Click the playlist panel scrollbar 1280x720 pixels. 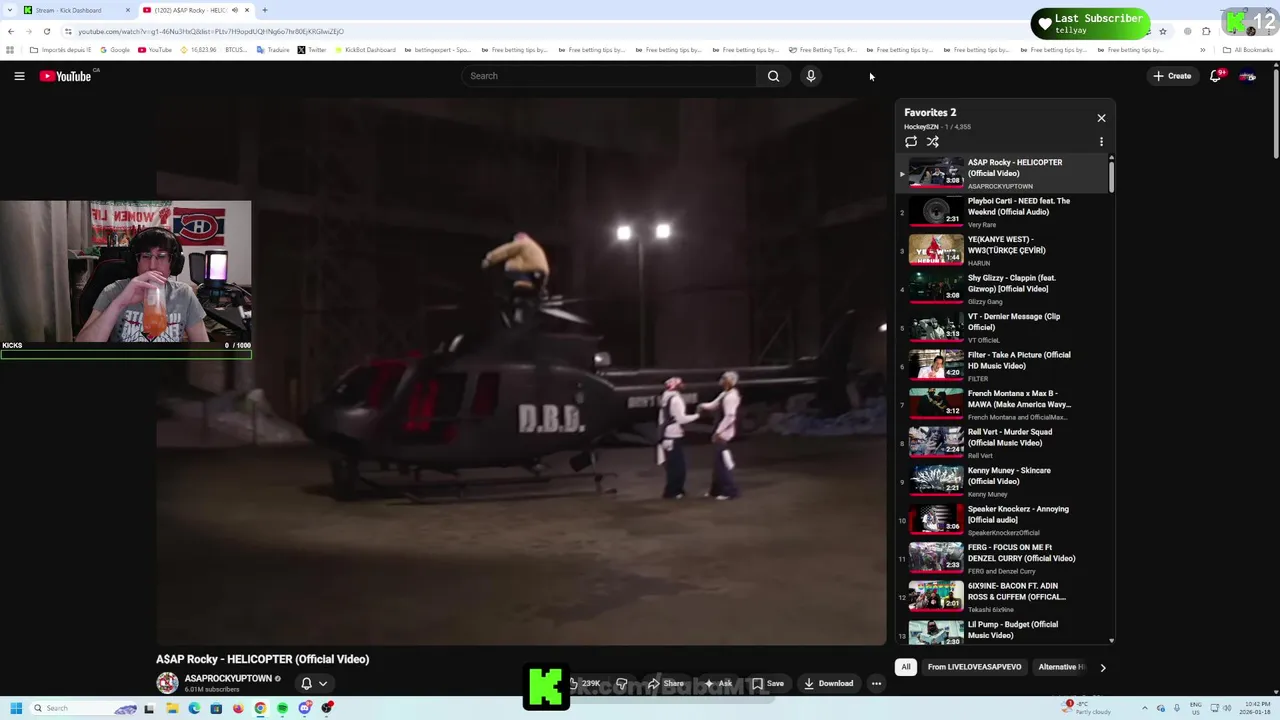1111,175
